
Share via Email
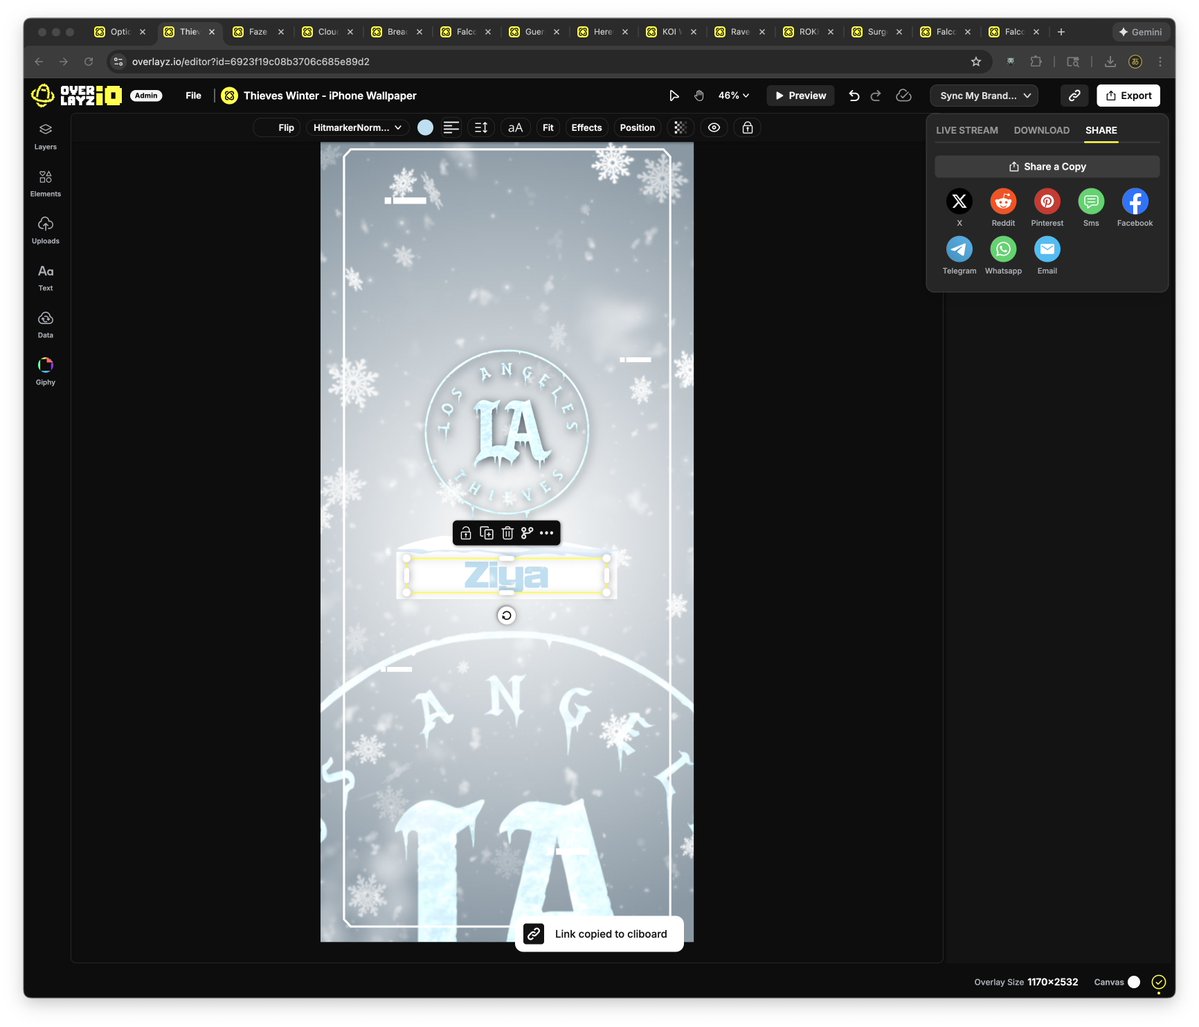(1047, 249)
